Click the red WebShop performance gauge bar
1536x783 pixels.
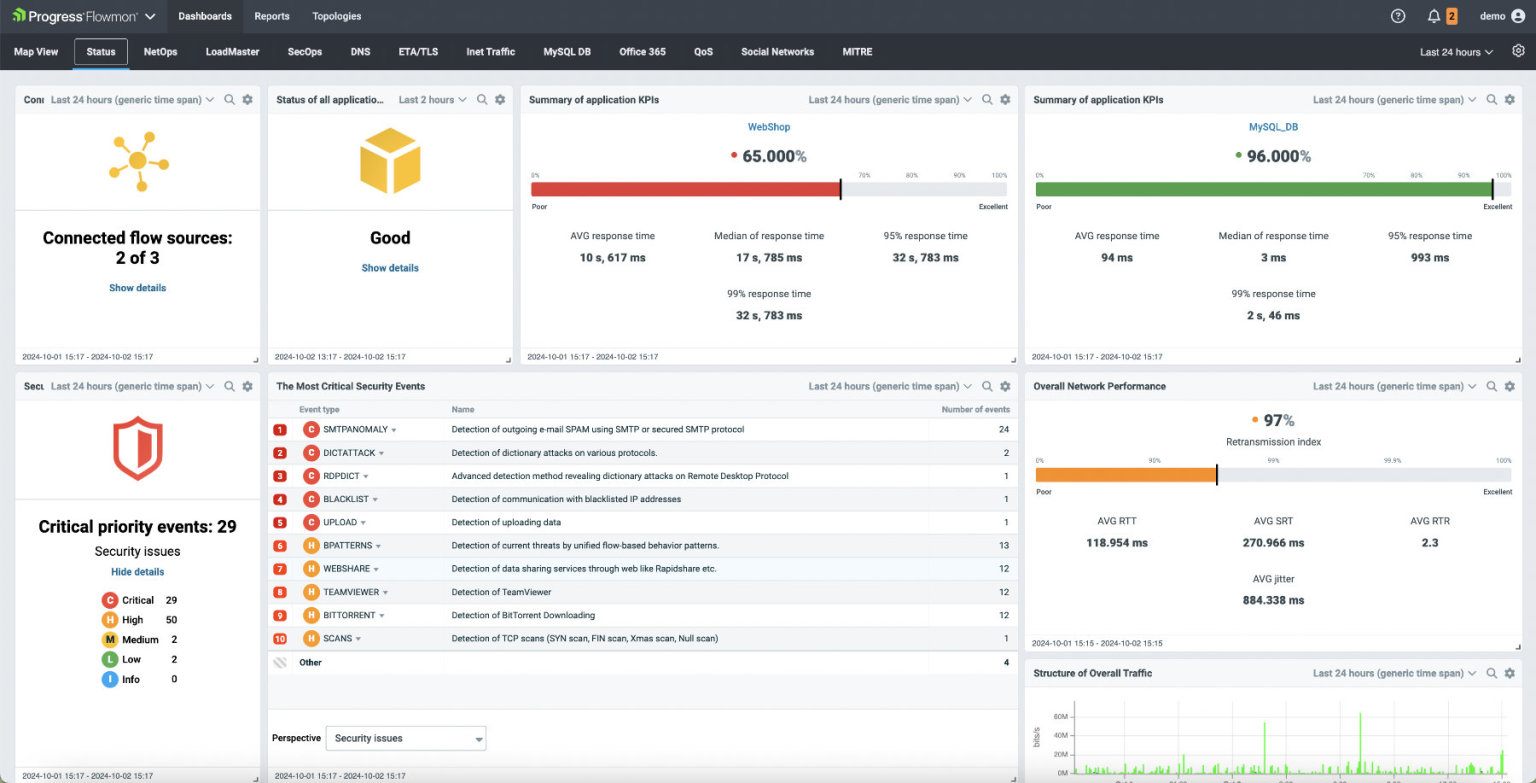coord(687,188)
